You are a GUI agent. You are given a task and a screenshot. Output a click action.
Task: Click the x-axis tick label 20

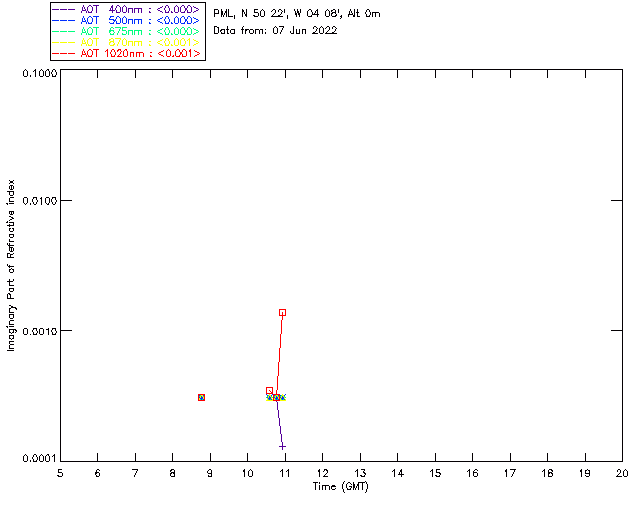[x=622, y=473]
